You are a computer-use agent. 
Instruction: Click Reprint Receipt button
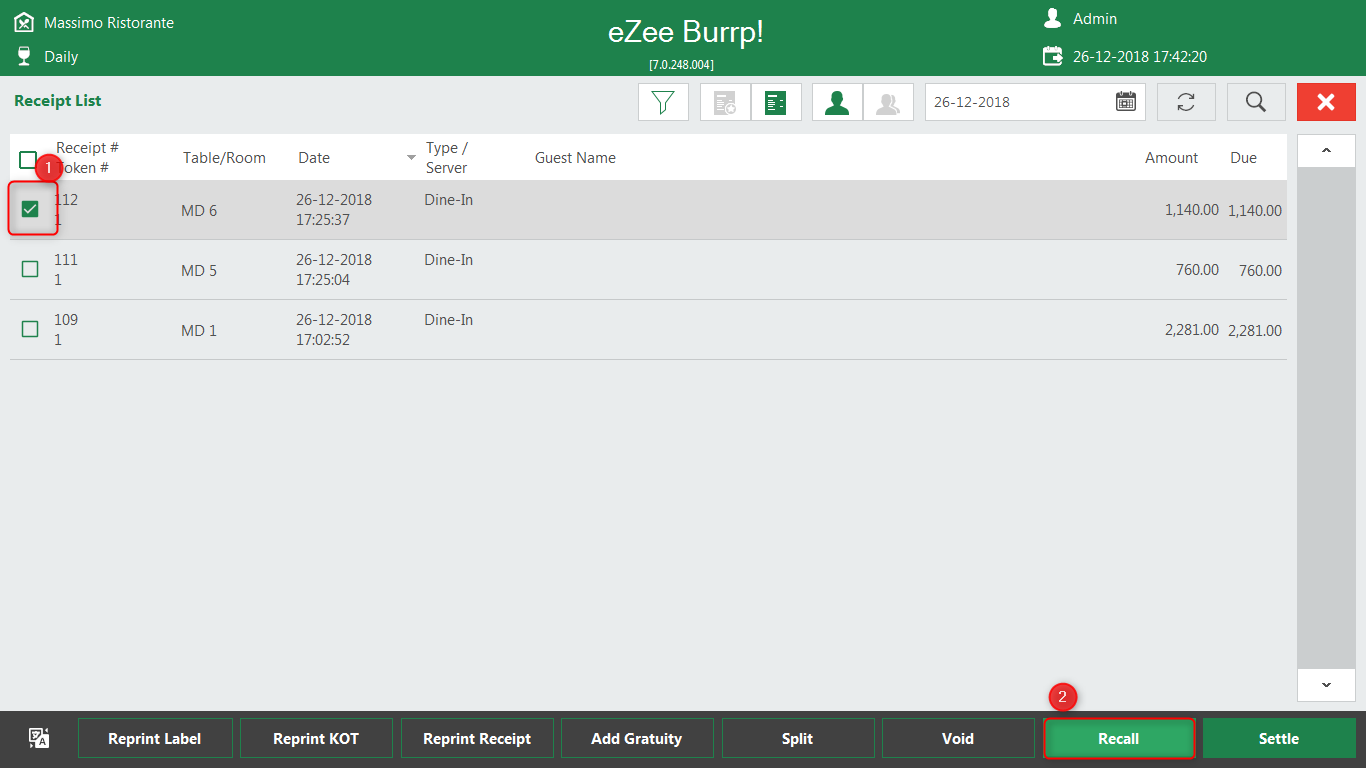[477, 739]
